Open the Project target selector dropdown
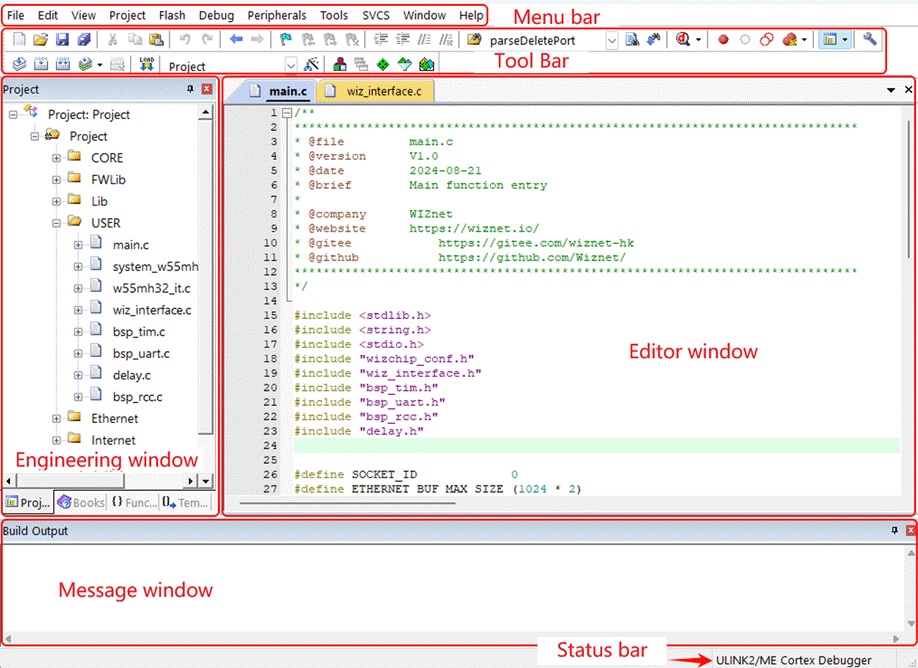 290,65
